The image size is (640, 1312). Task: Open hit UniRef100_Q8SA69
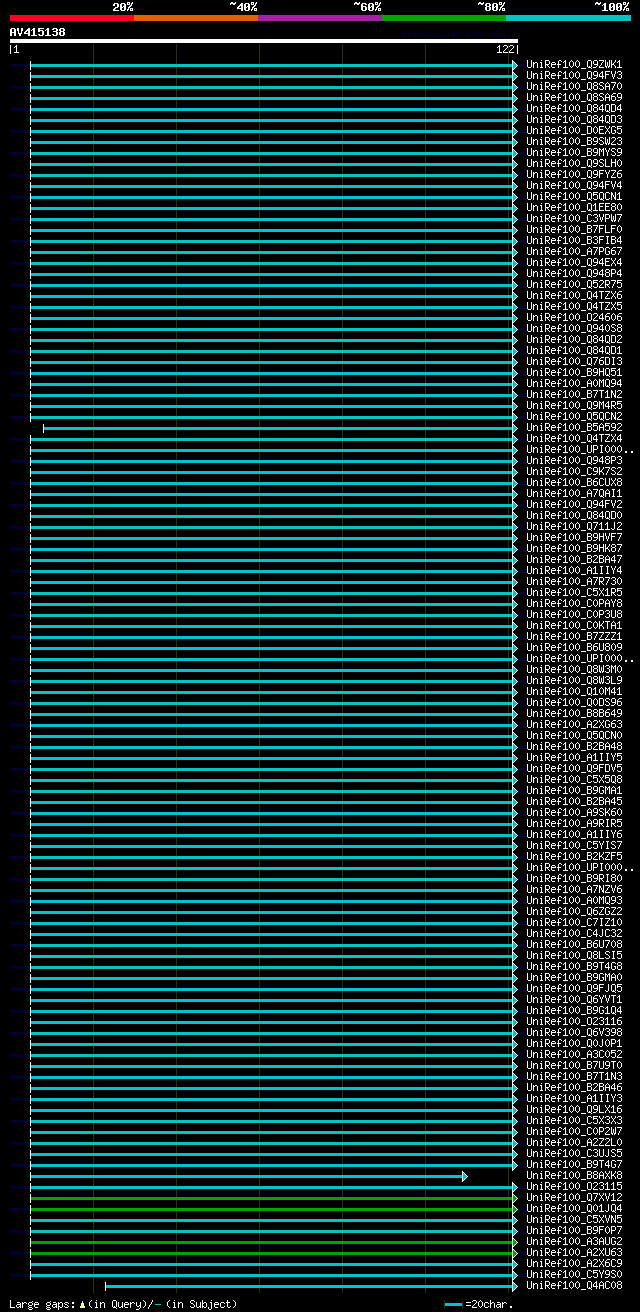coord(574,98)
